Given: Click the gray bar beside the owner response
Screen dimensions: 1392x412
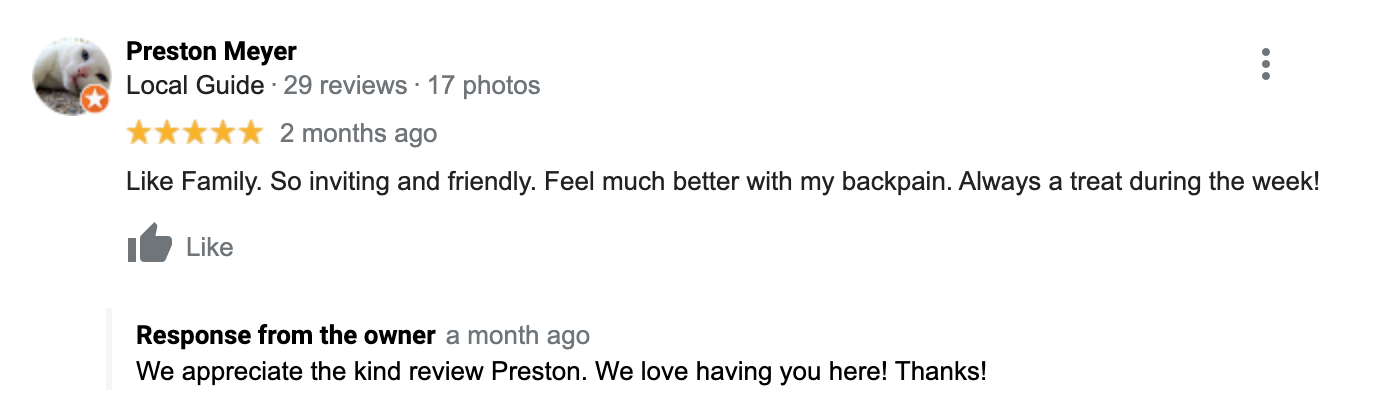Looking at the screenshot, I should click(x=109, y=350).
